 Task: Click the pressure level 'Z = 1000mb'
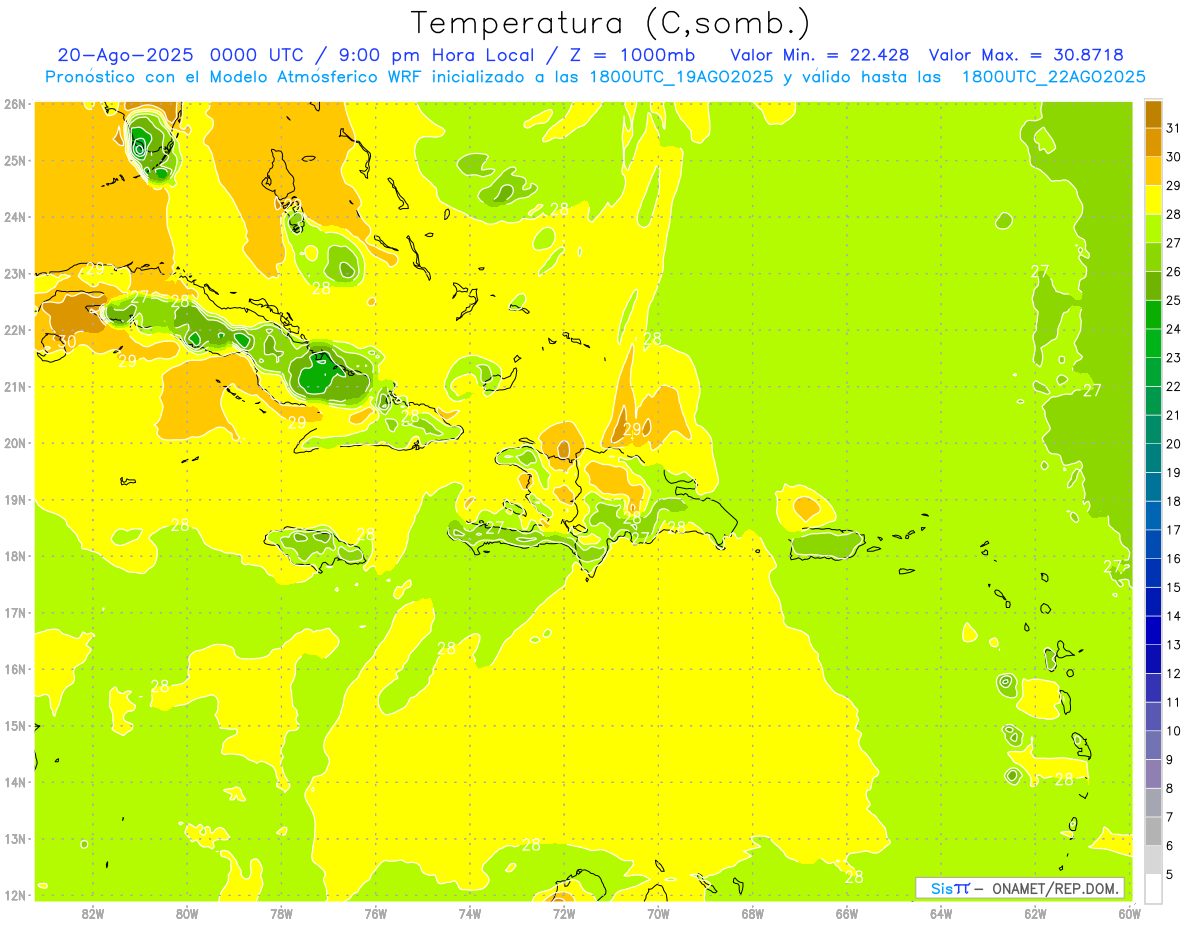coord(632,55)
